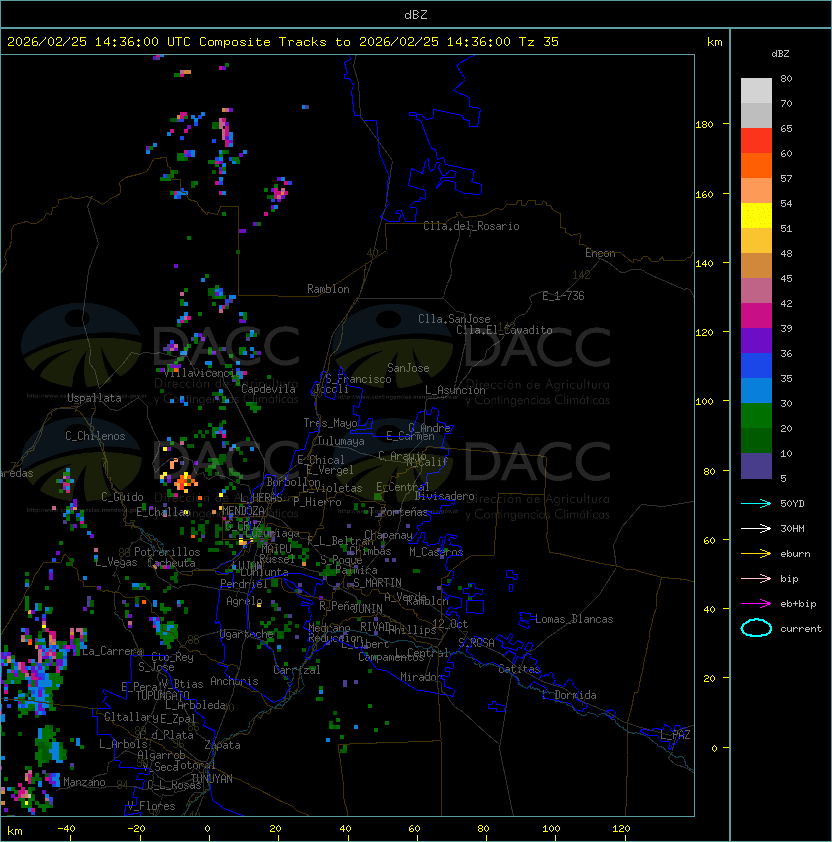Click the TUPUNGATO map label

(162, 696)
